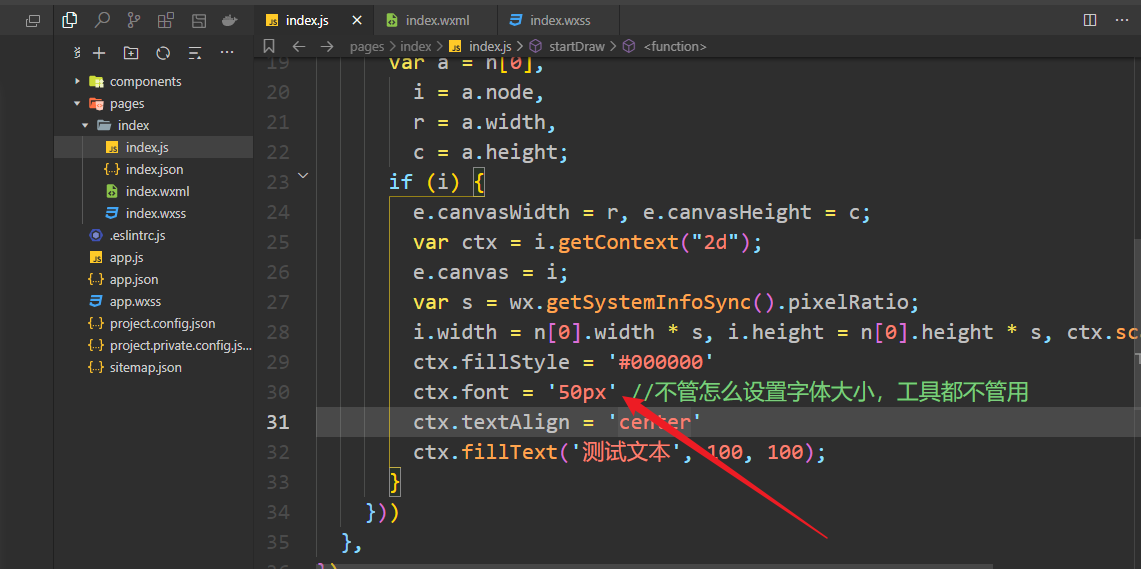Click the <function> breadcrumb symbol
The width and height of the screenshot is (1141, 569).
(675, 47)
